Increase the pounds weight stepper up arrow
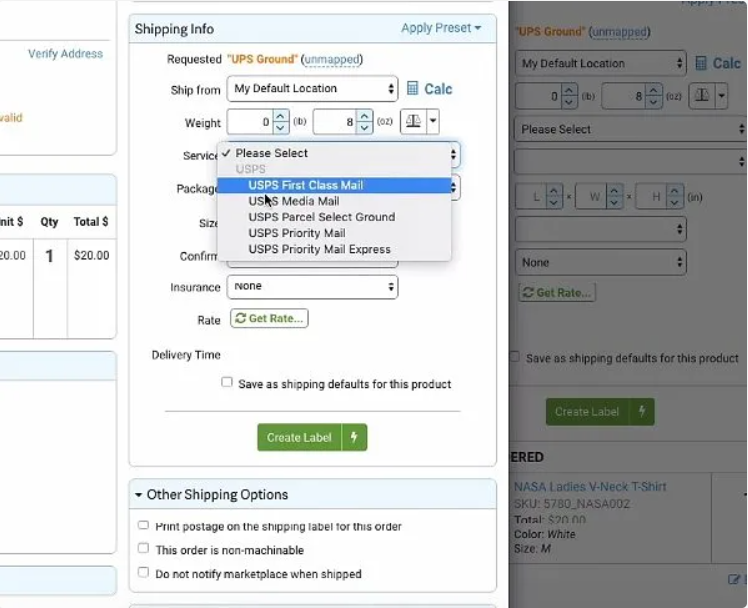 click(280, 116)
